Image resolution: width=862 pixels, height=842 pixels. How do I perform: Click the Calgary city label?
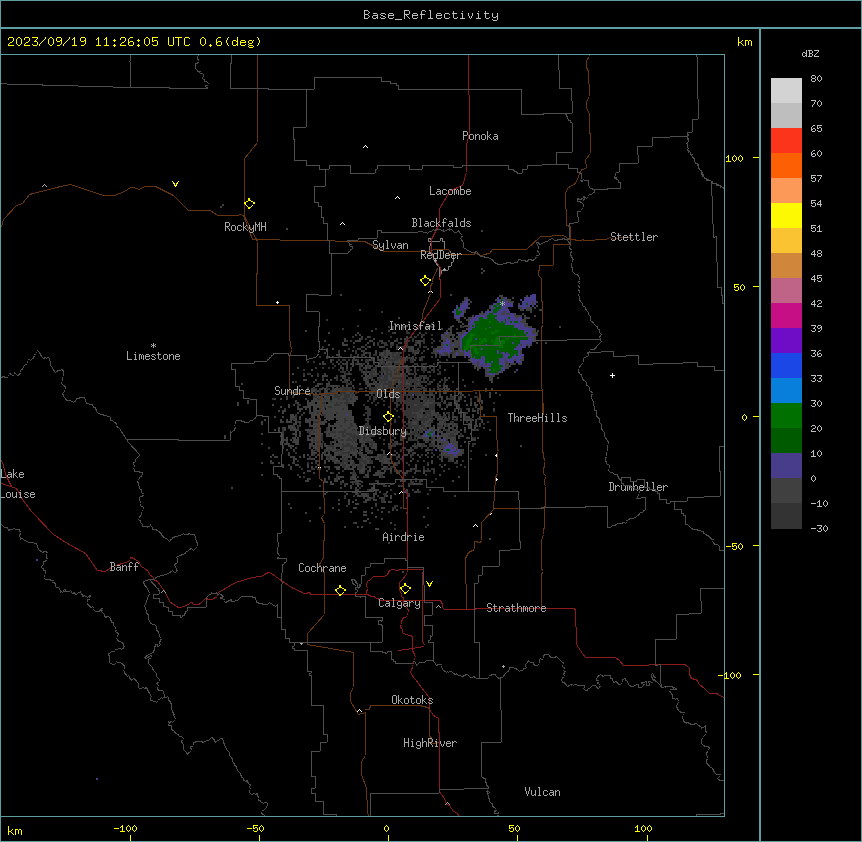399,603
